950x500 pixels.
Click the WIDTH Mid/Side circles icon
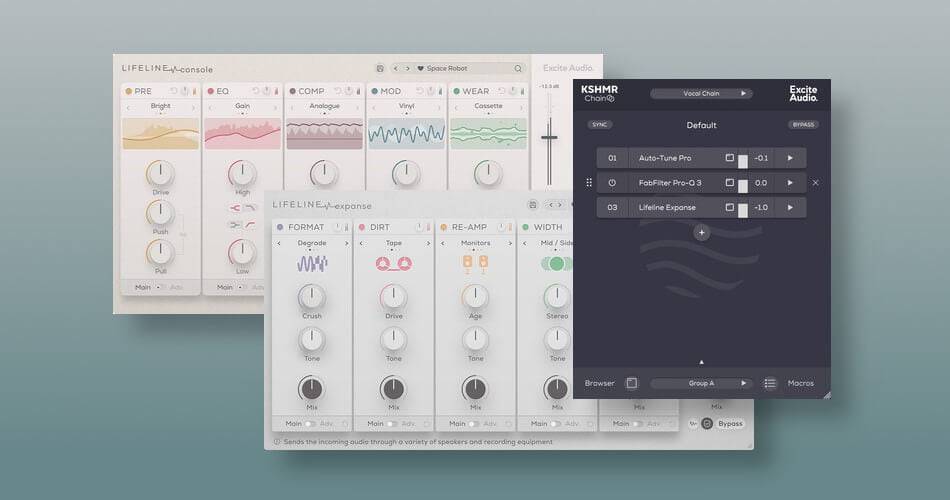coord(556,264)
